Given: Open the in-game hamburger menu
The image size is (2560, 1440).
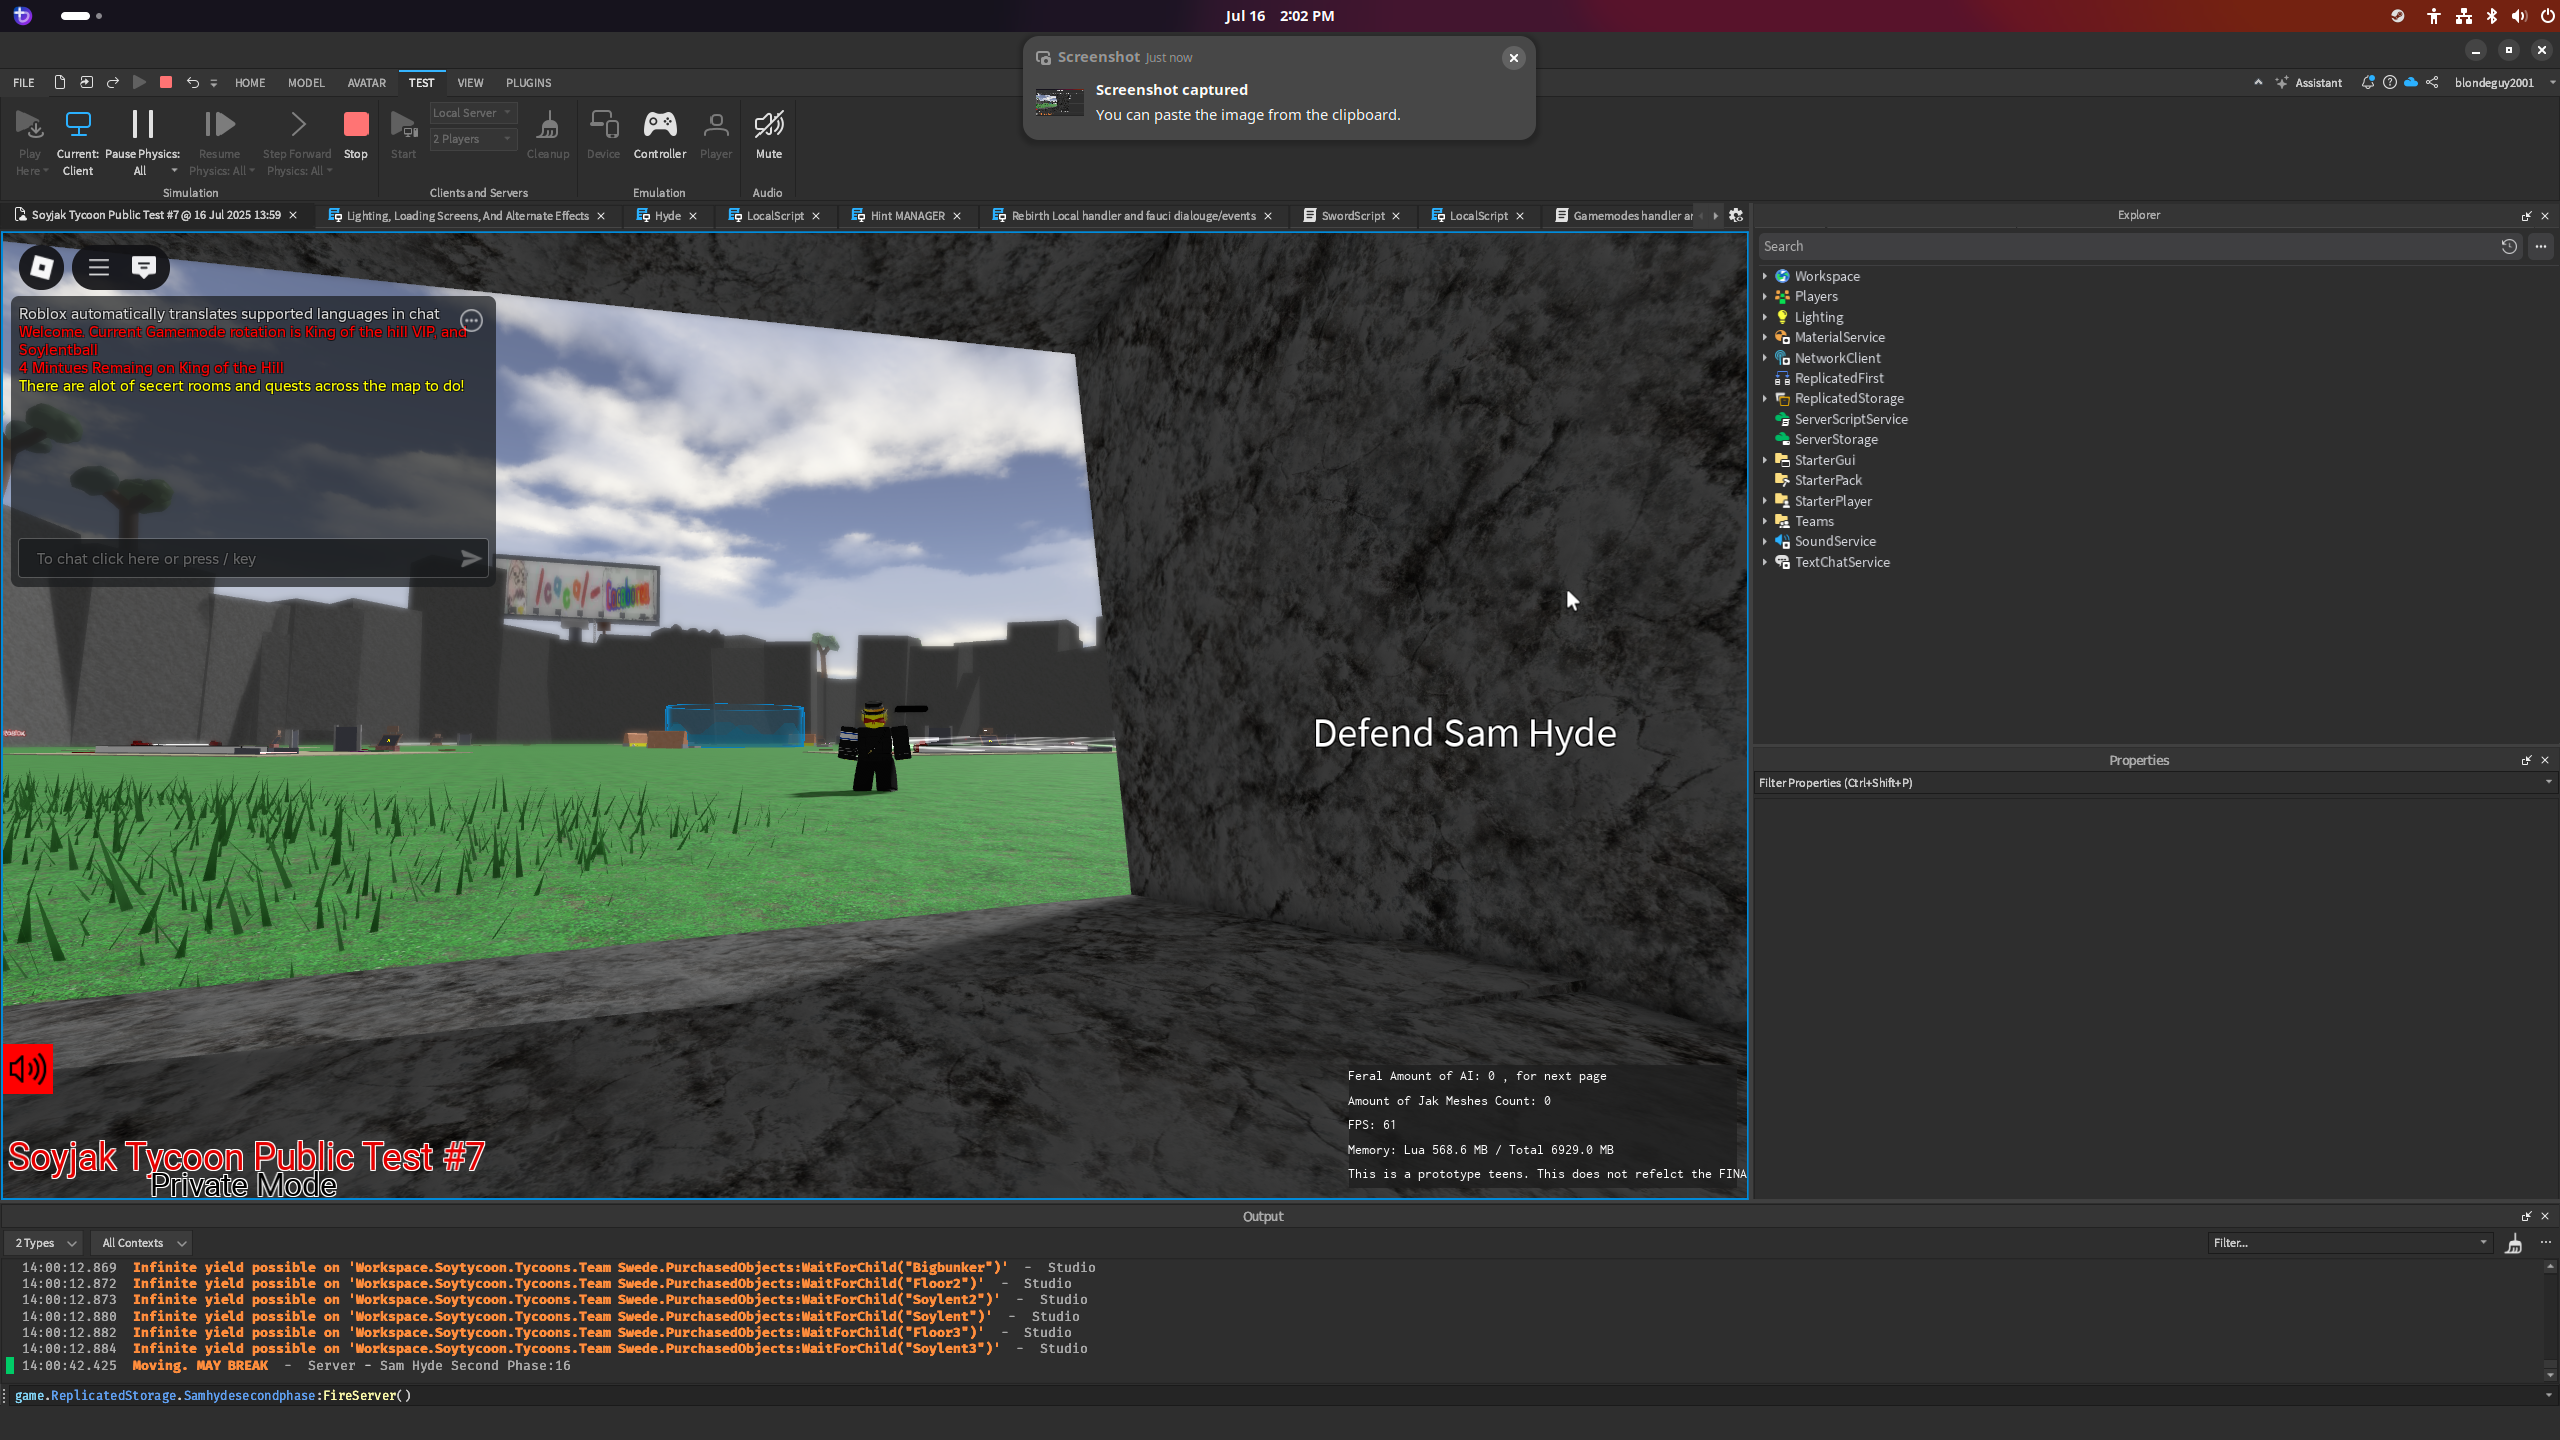Looking at the screenshot, I should point(99,267).
